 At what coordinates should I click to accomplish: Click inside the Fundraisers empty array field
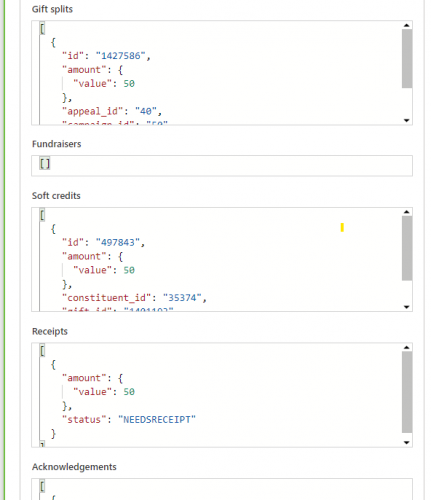[x=222, y=166]
